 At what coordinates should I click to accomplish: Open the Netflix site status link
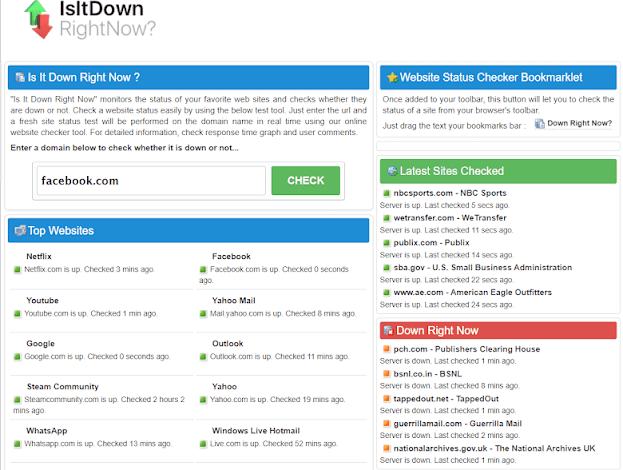[x=39, y=257]
